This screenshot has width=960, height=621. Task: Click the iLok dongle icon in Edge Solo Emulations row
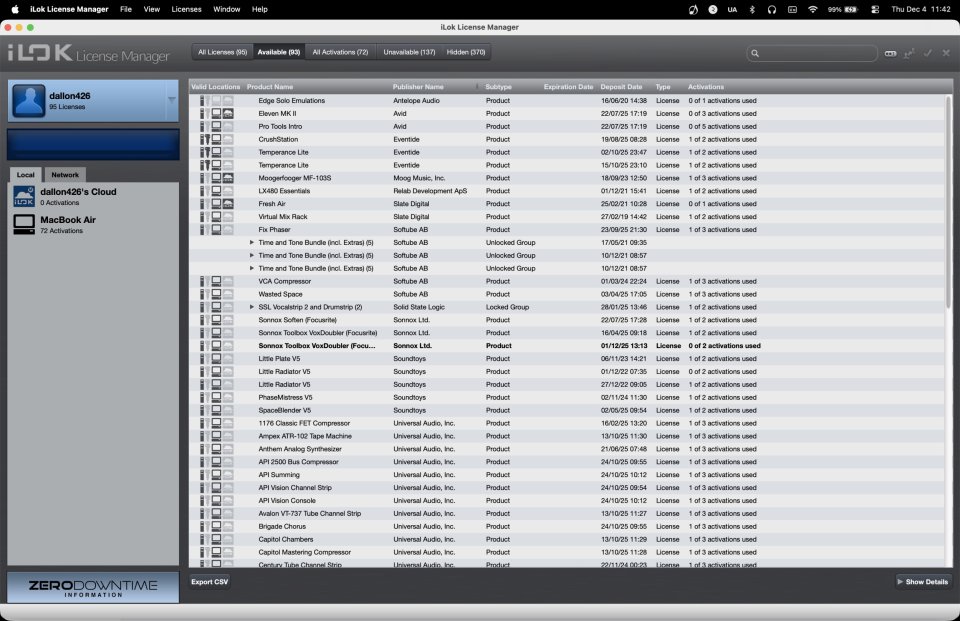click(x=202, y=100)
